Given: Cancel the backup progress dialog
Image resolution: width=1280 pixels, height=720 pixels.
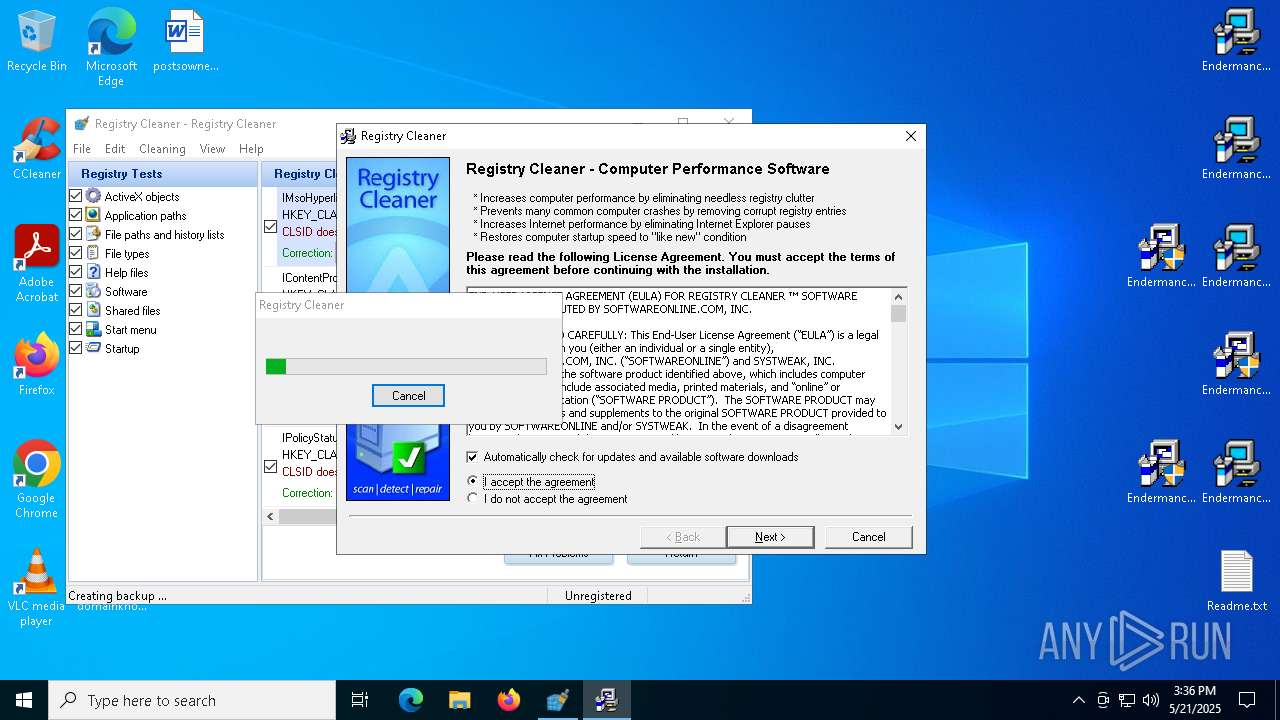Looking at the screenshot, I should tap(408, 396).
